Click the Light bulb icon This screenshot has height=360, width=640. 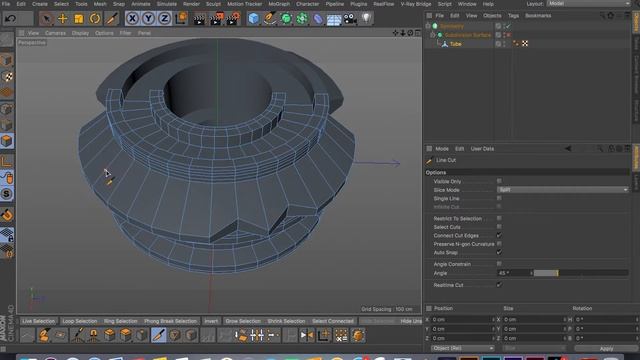click(x=366, y=18)
